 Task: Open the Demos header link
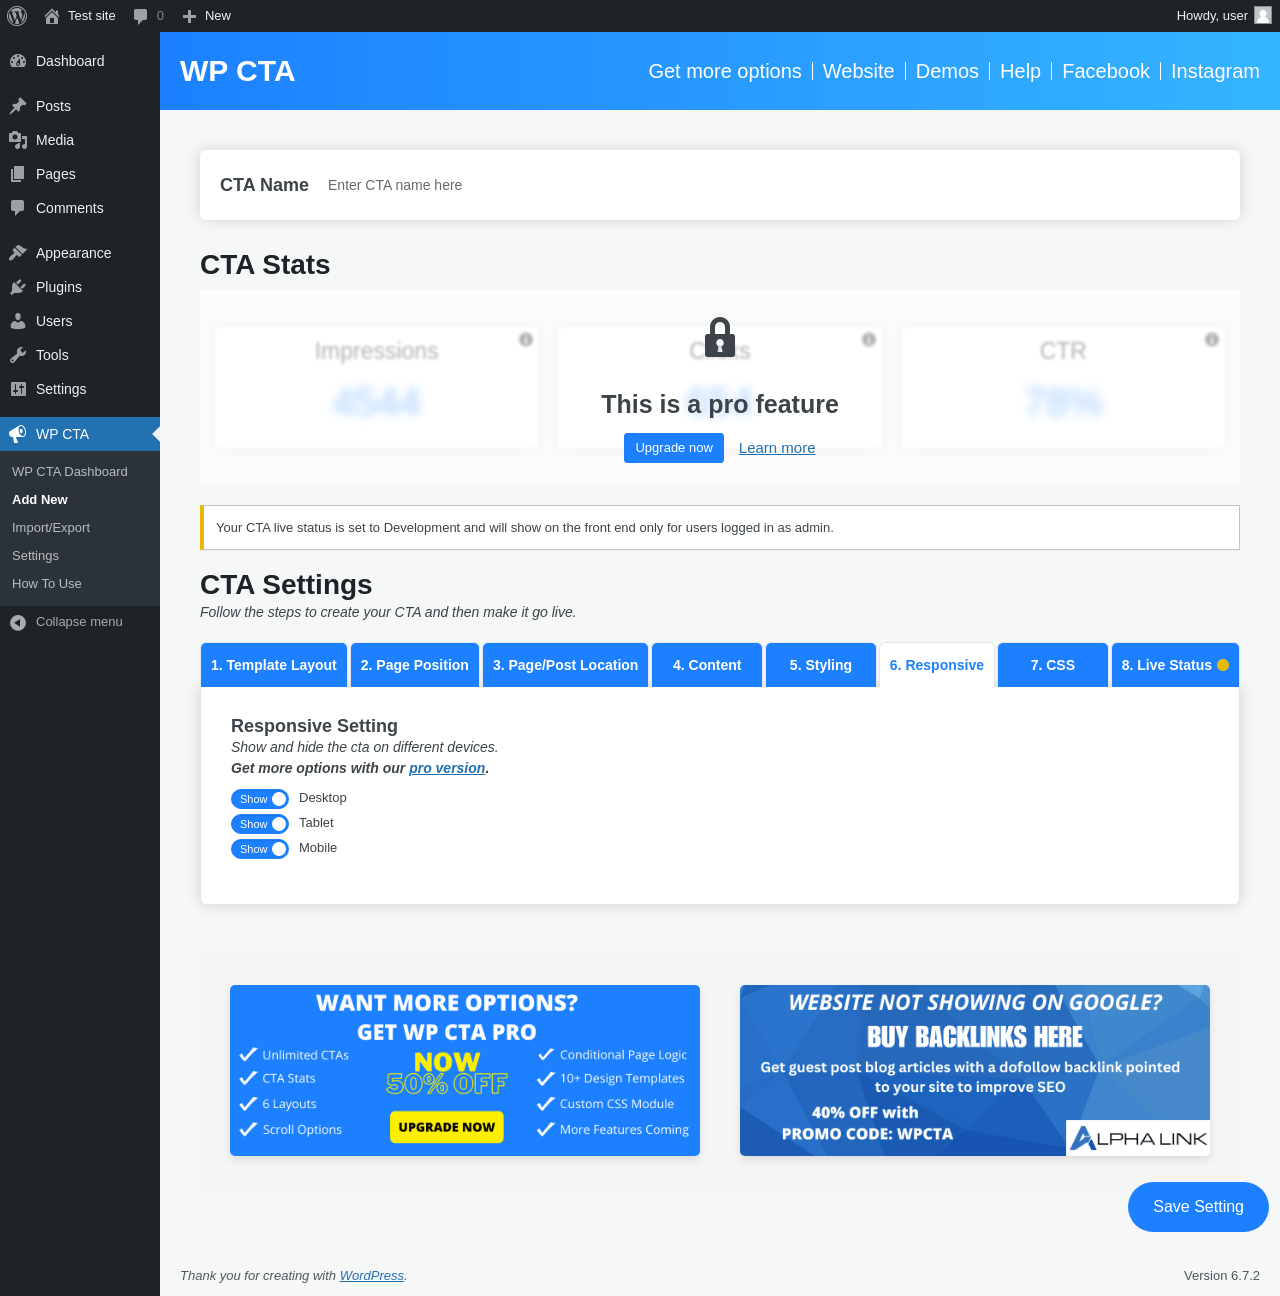tap(947, 71)
